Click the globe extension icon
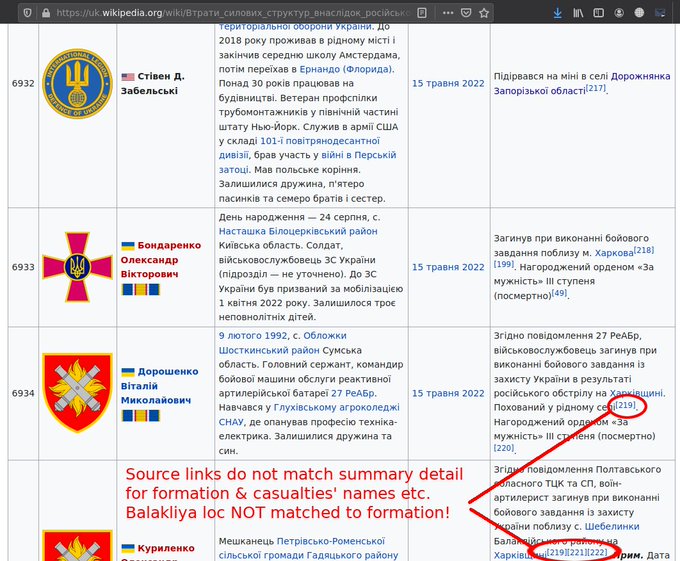 [x=639, y=13]
